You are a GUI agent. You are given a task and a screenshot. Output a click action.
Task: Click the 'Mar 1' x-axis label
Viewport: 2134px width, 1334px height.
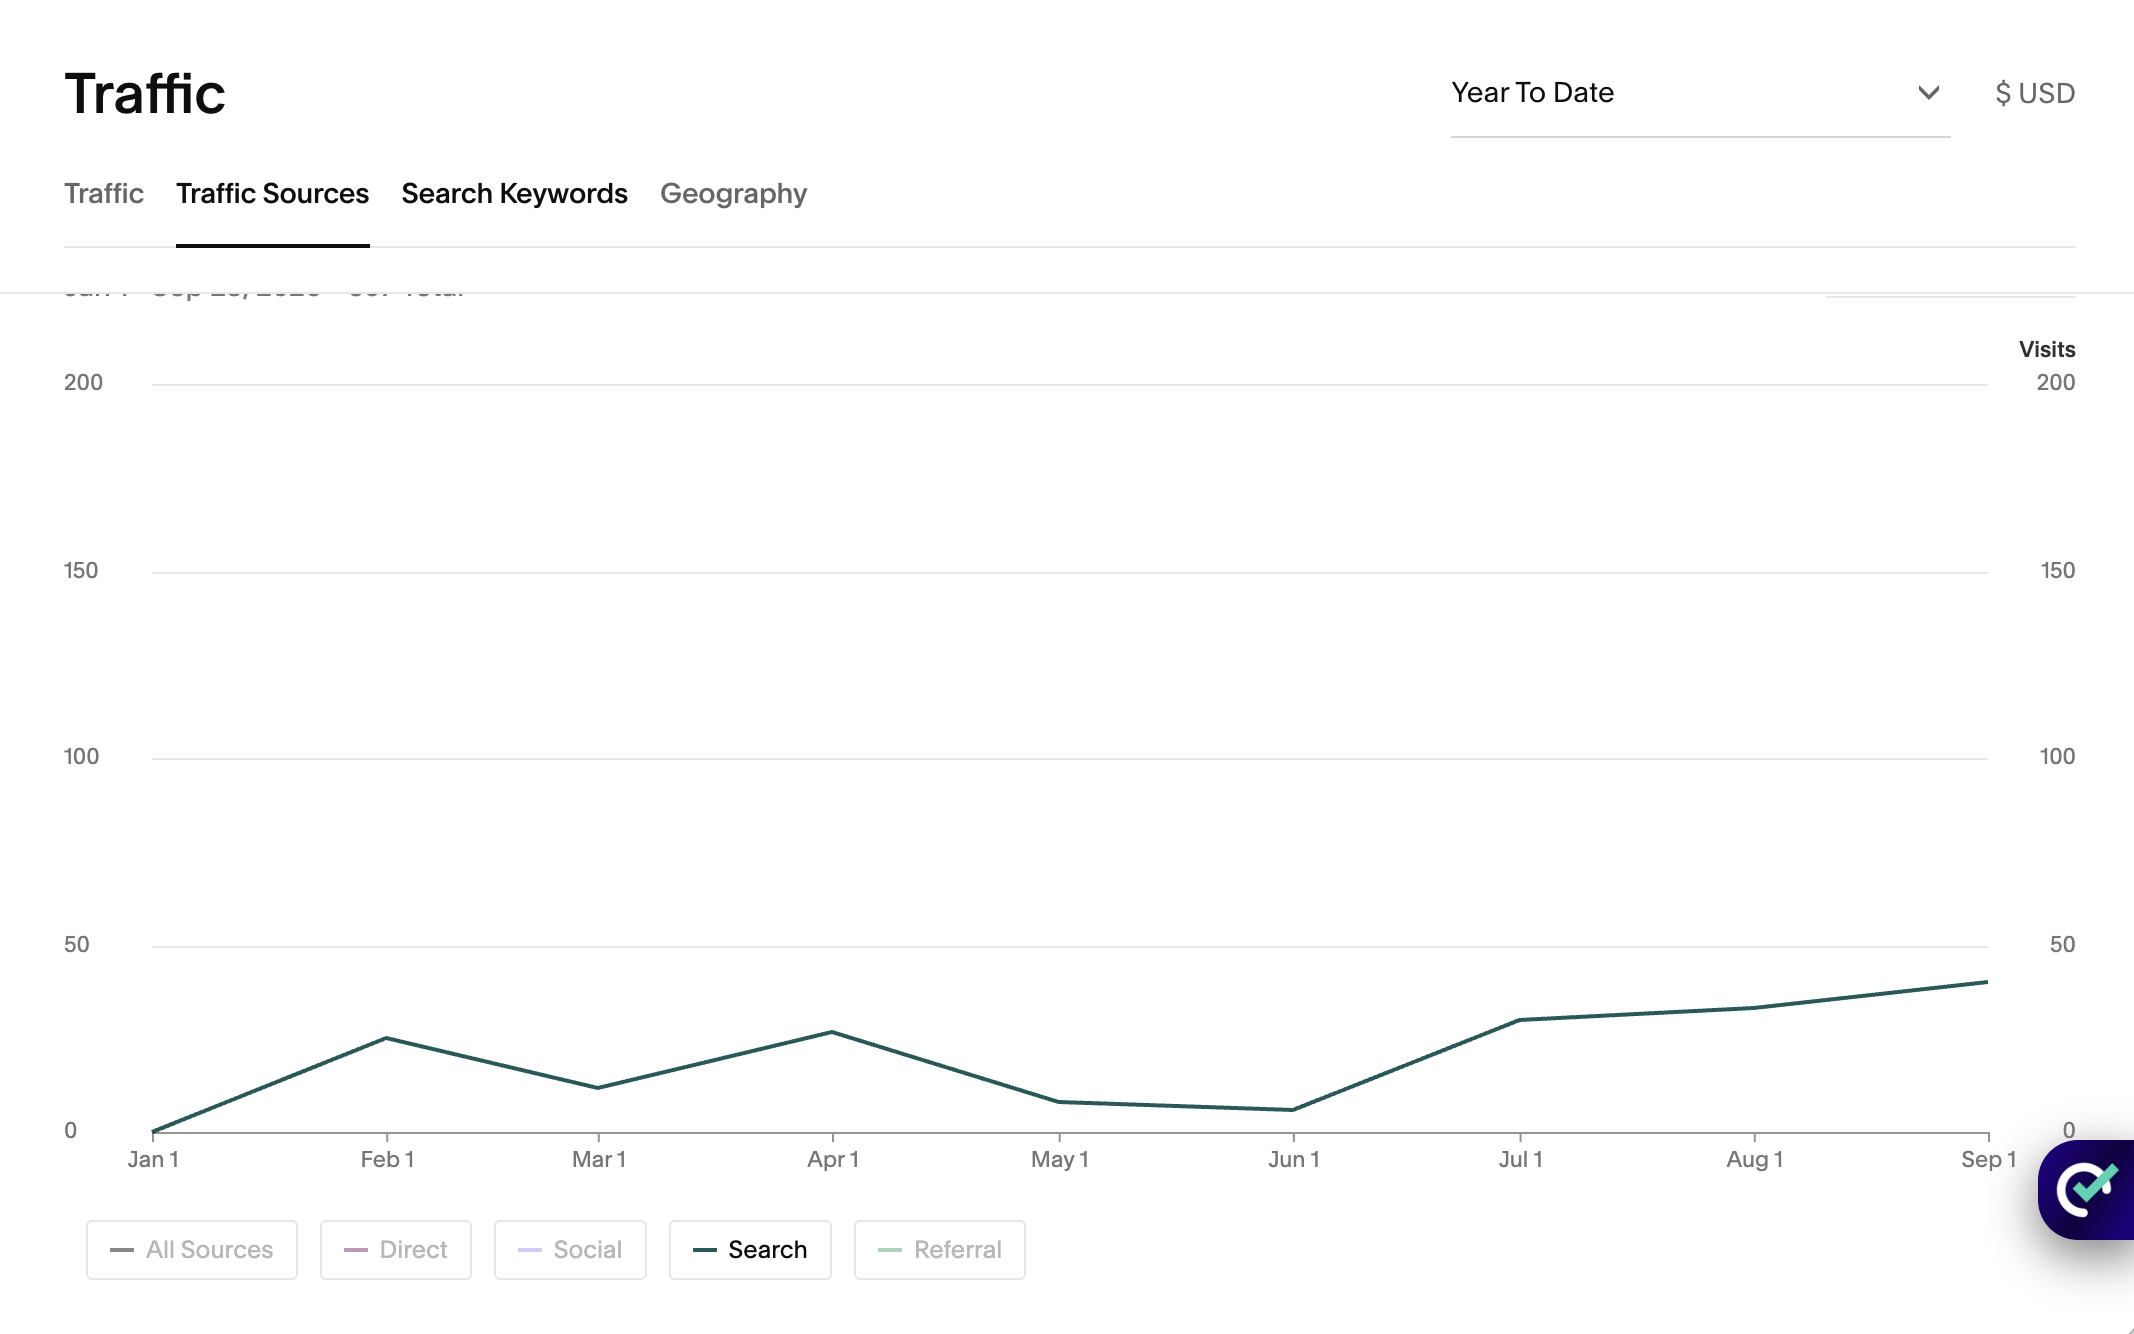599,1159
